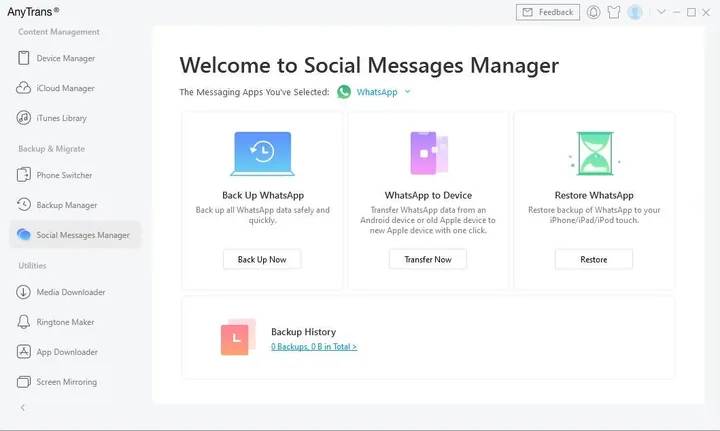
Task: Open App Downloader label
Action: coord(67,352)
